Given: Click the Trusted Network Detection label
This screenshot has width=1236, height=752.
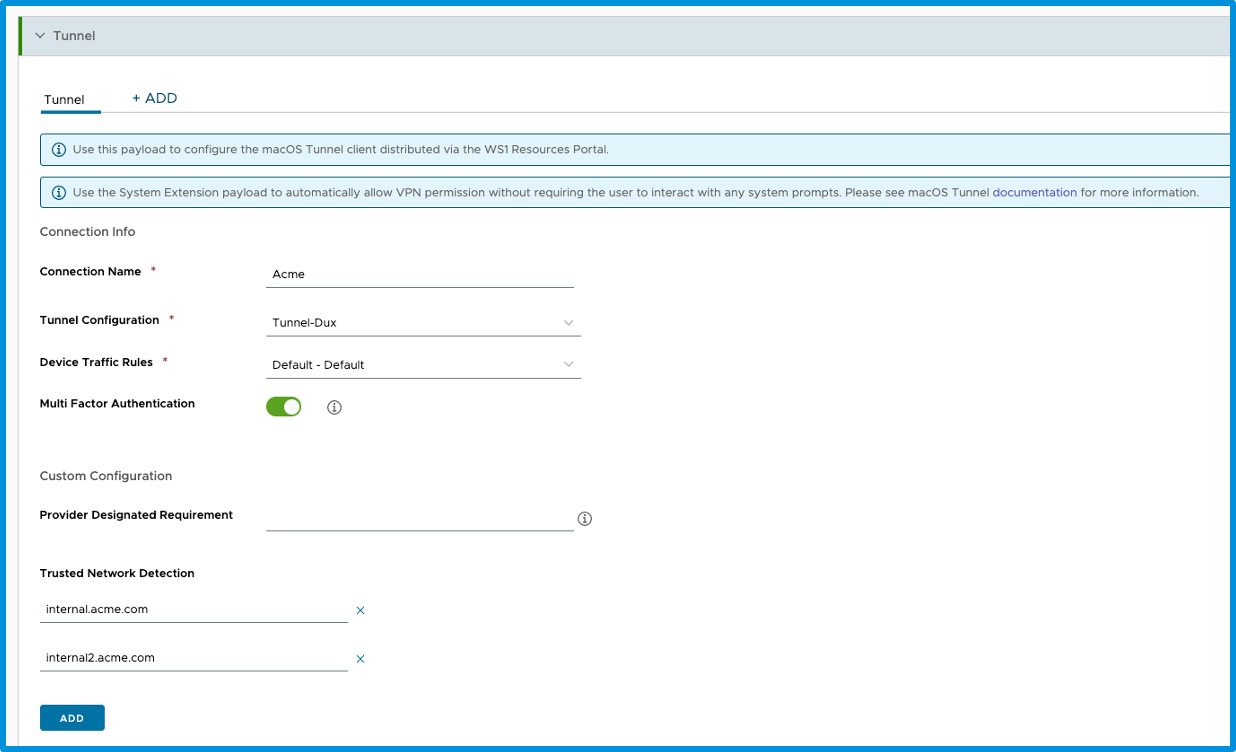Looking at the screenshot, I should [117, 573].
